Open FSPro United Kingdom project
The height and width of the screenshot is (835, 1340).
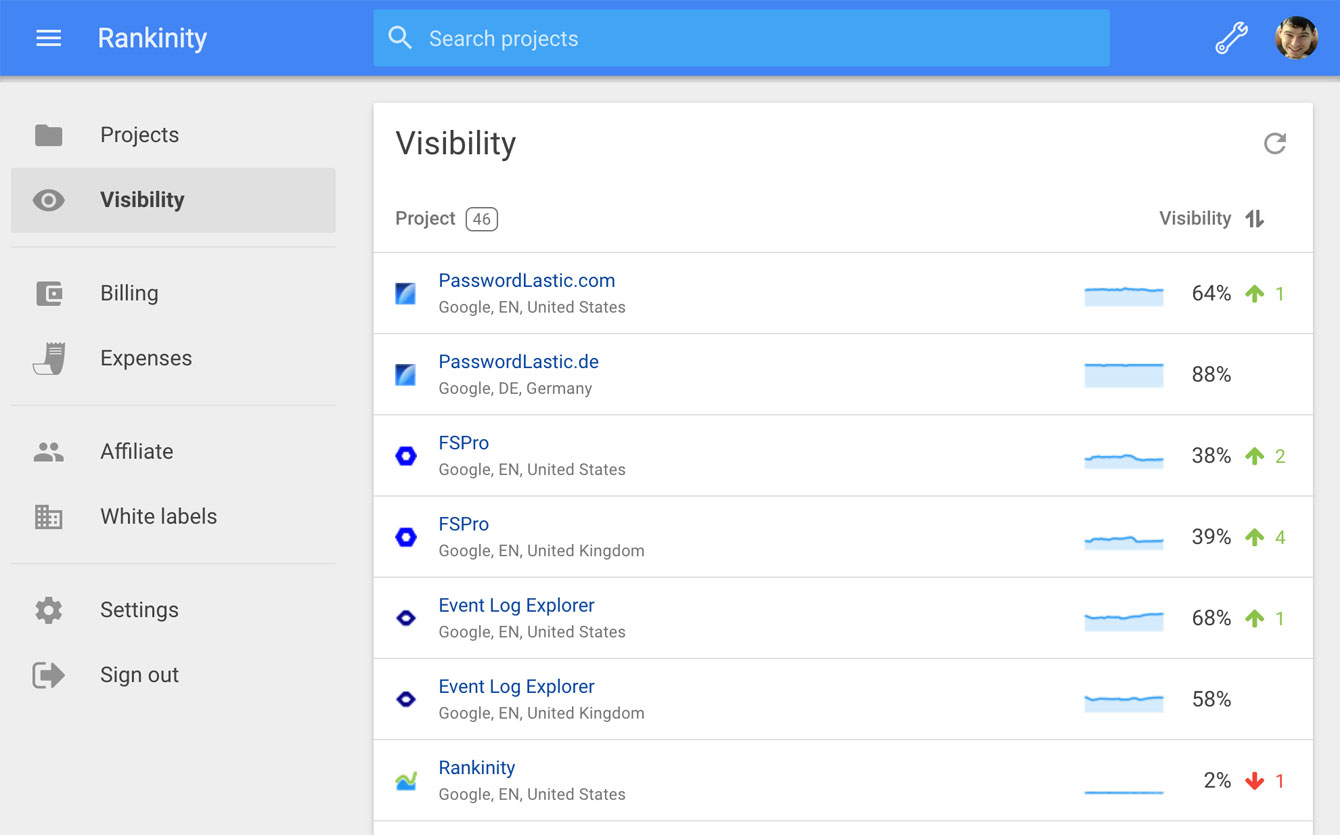click(x=464, y=524)
